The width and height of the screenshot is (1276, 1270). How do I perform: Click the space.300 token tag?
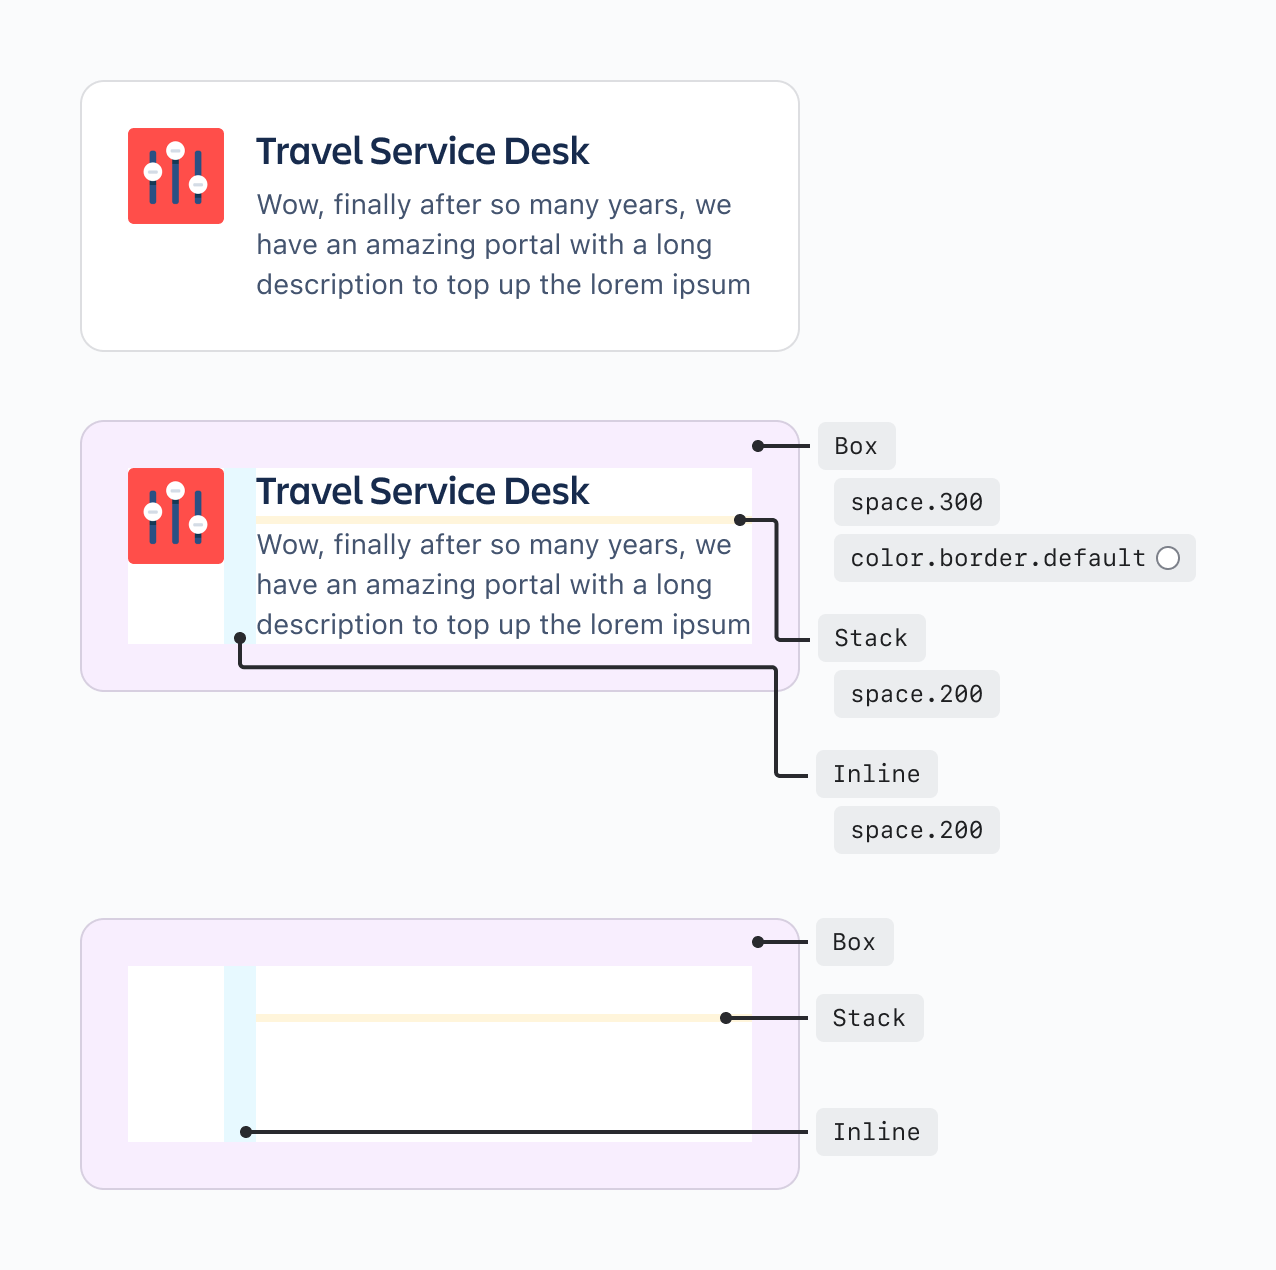(x=916, y=502)
